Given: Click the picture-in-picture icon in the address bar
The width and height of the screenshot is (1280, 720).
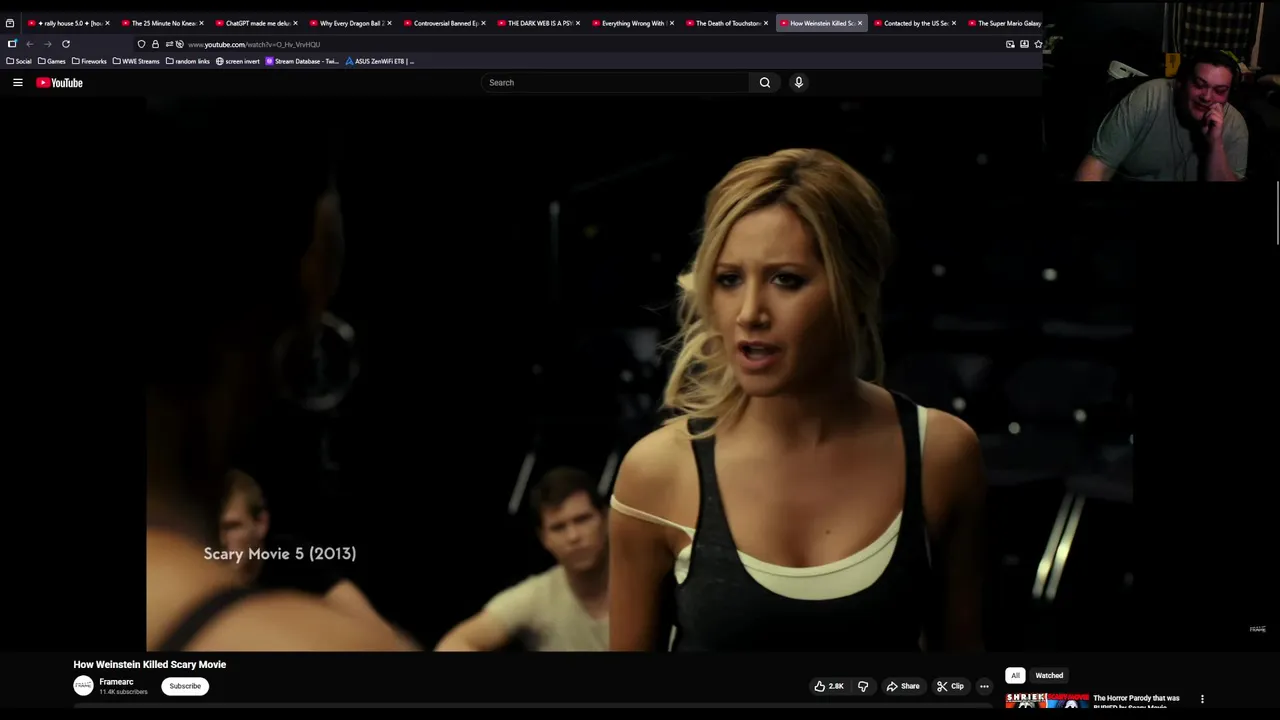Looking at the screenshot, I should pos(1010,44).
